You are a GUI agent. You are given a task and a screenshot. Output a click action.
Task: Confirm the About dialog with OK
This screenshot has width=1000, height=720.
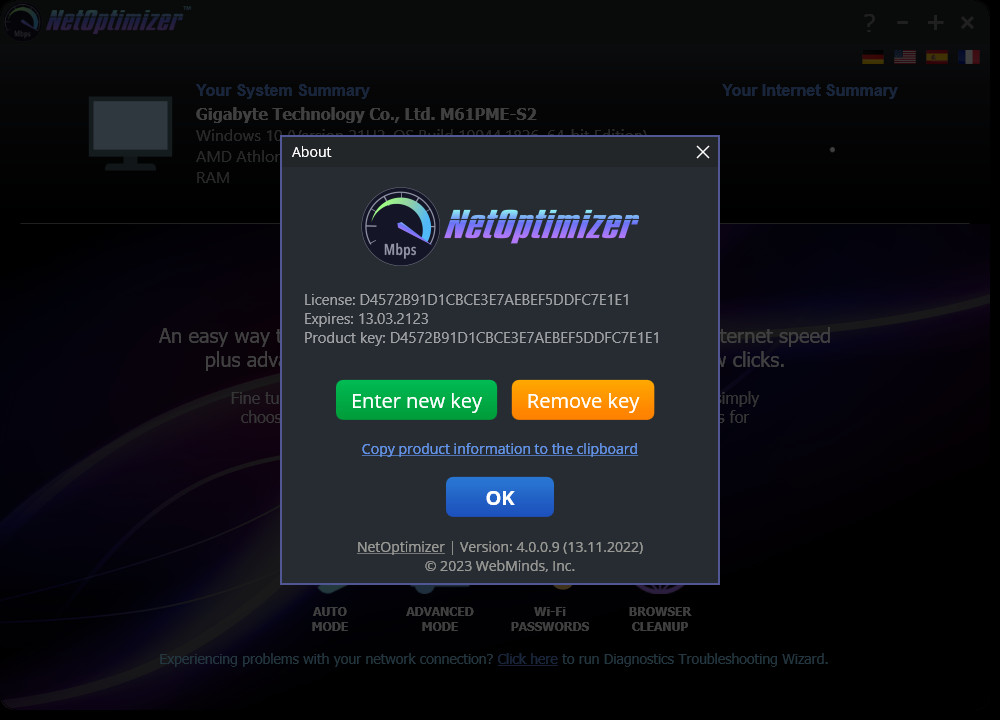click(499, 497)
